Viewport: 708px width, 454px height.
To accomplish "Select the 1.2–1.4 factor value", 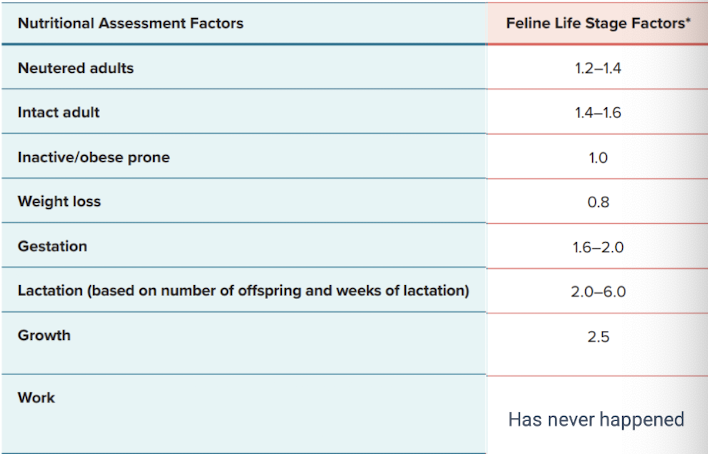I will (598, 68).
